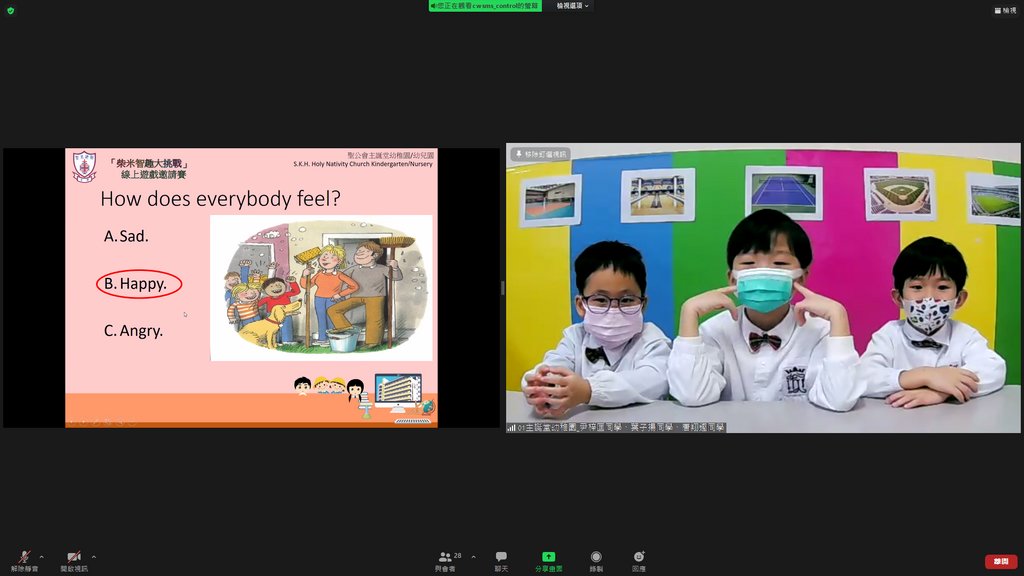The image size is (1024, 576).
Task: Click the divider handle between shared screen and video
Action: (502, 288)
